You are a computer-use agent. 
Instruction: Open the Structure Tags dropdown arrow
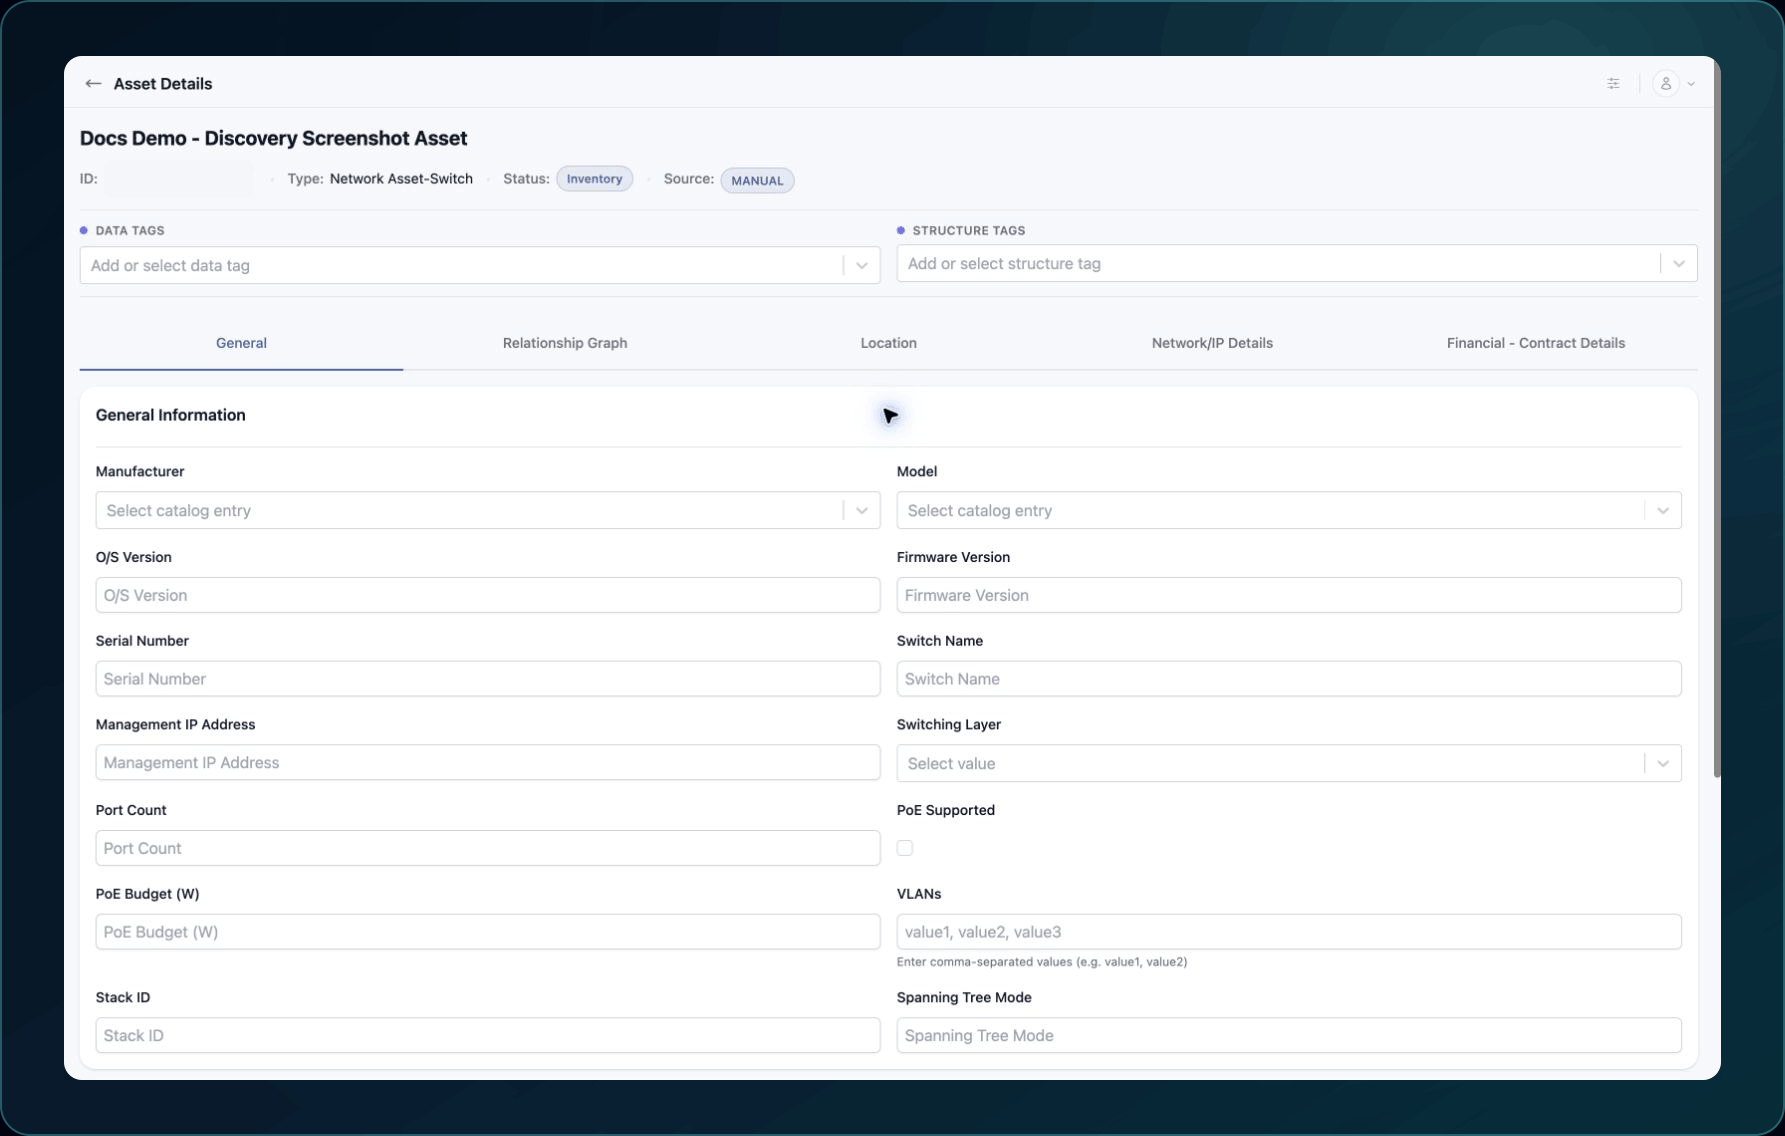1679,264
